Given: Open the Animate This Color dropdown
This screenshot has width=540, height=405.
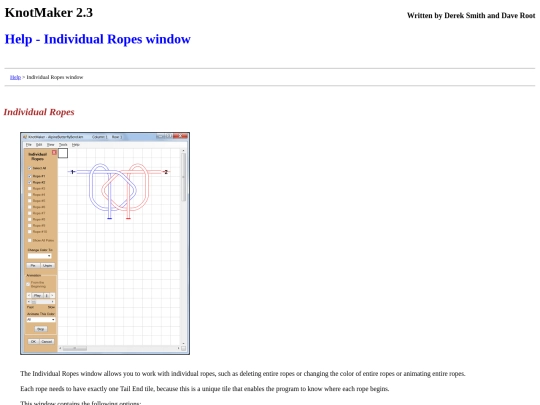Looking at the screenshot, I should [x=41, y=320].
